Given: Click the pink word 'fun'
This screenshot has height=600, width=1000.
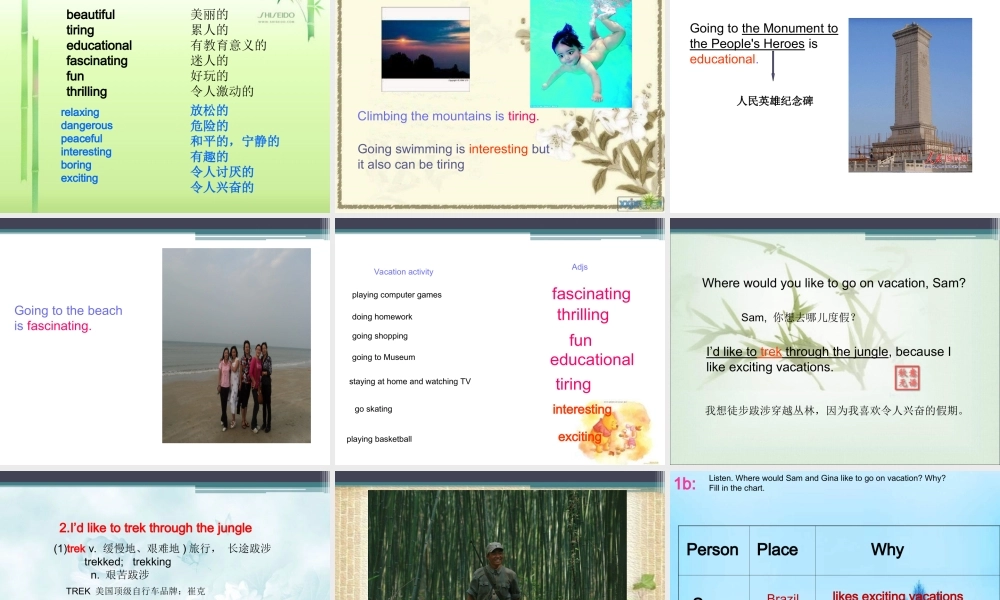Looking at the screenshot, I should click(x=580, y=340).
